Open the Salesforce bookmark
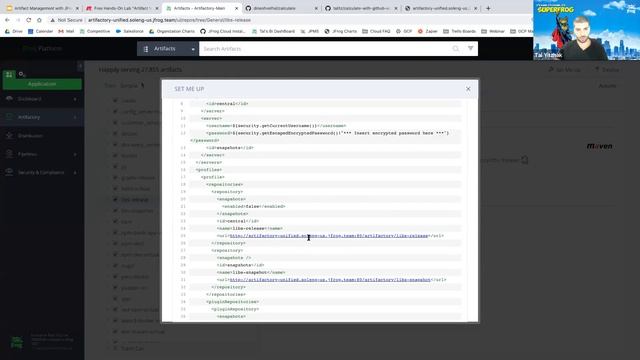Image resolution: width=640 pixels, height=360 pixels. point(129,31)
